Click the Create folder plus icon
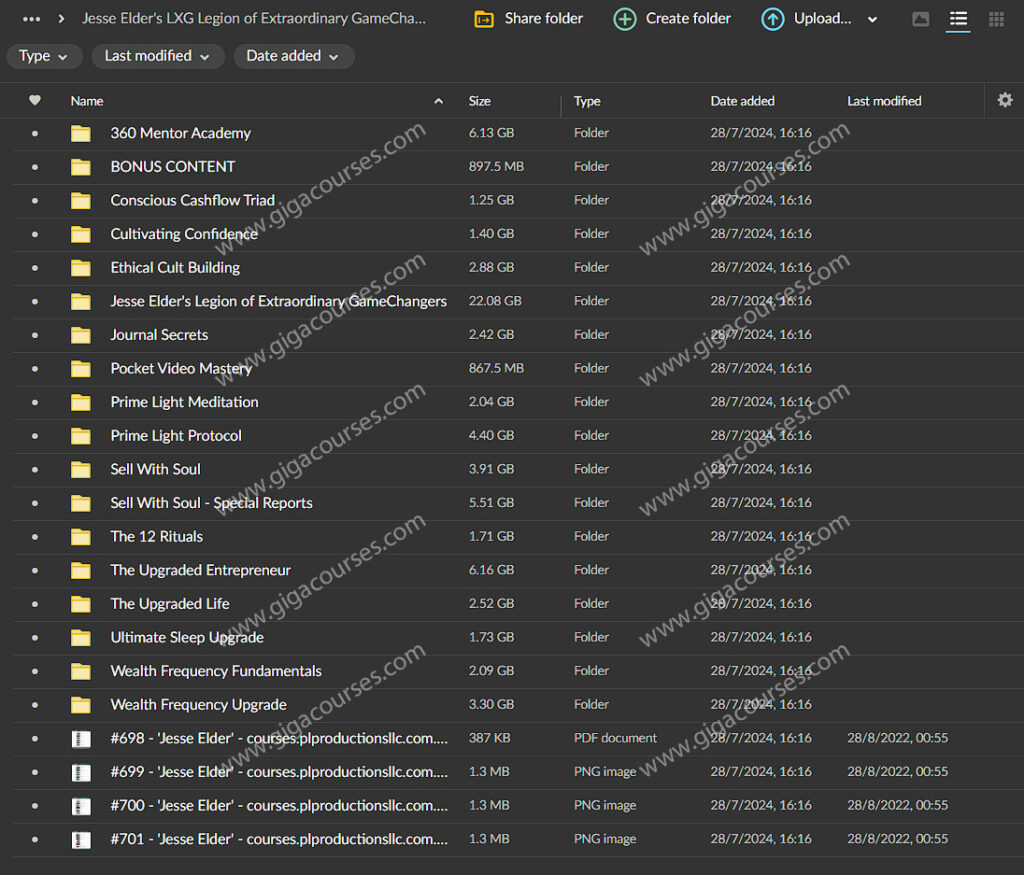This screenshot has height=875, width=1024. [x=624, y=19]
